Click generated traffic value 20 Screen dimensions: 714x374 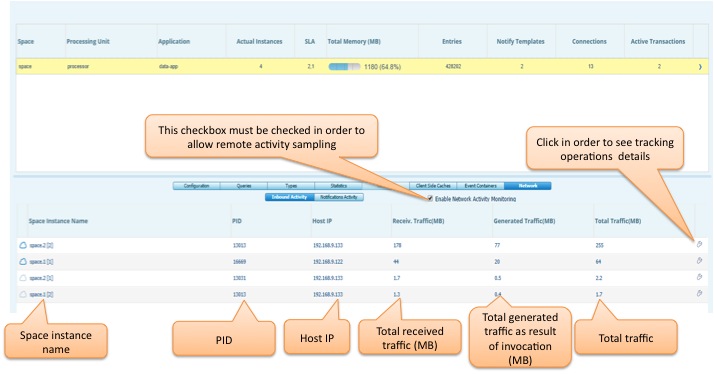click(497, 261)
